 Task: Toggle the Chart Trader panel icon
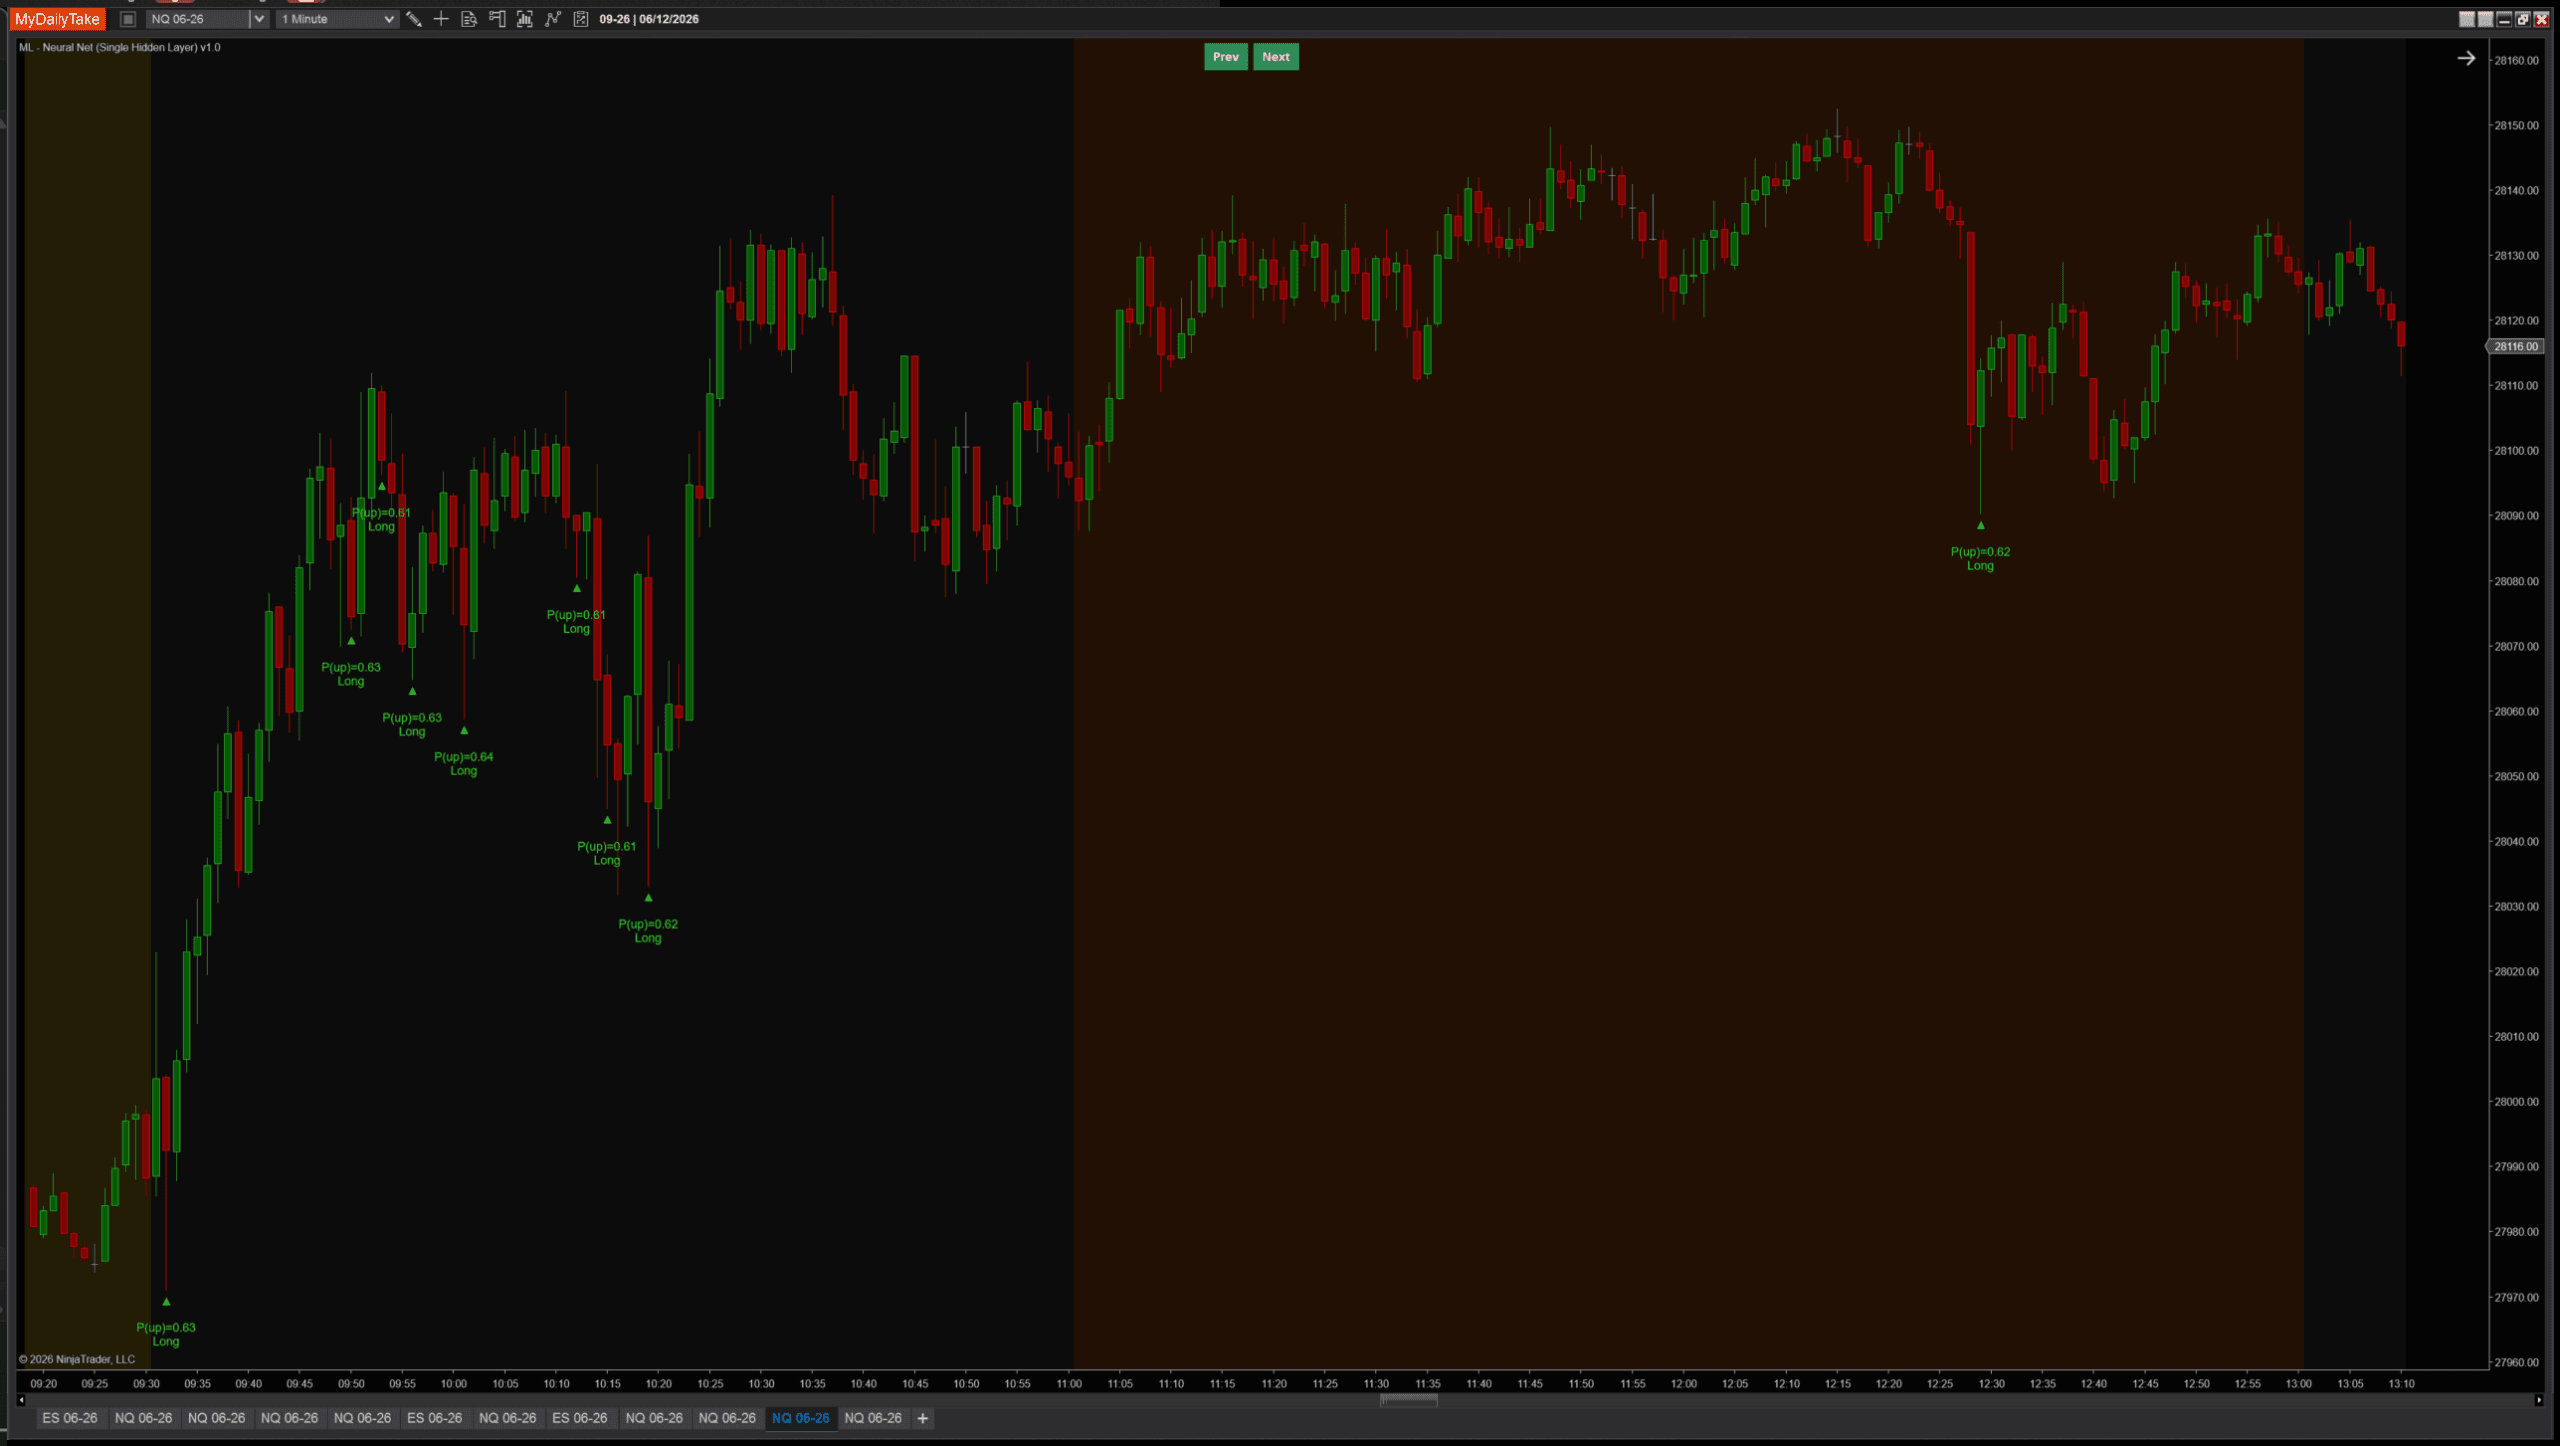tap(497, 19)
